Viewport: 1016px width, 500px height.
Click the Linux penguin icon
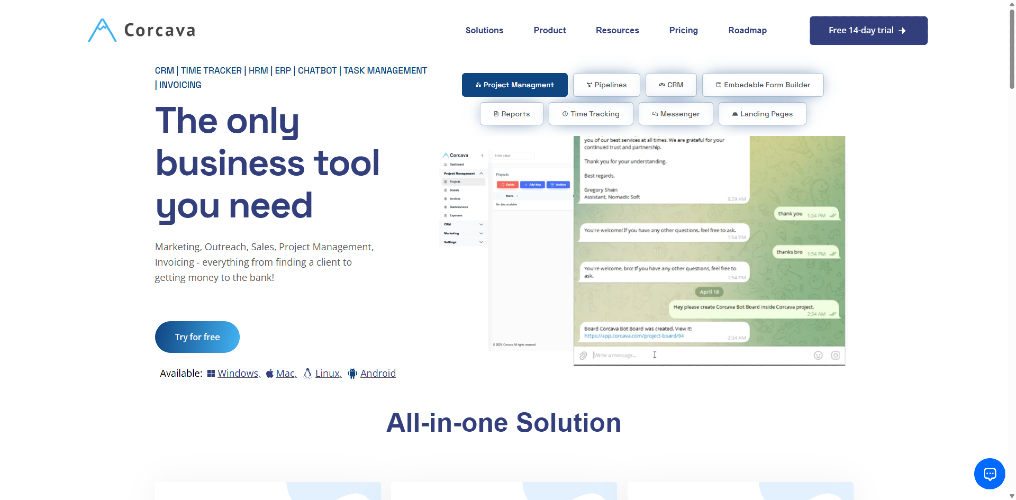coord(308,374)
